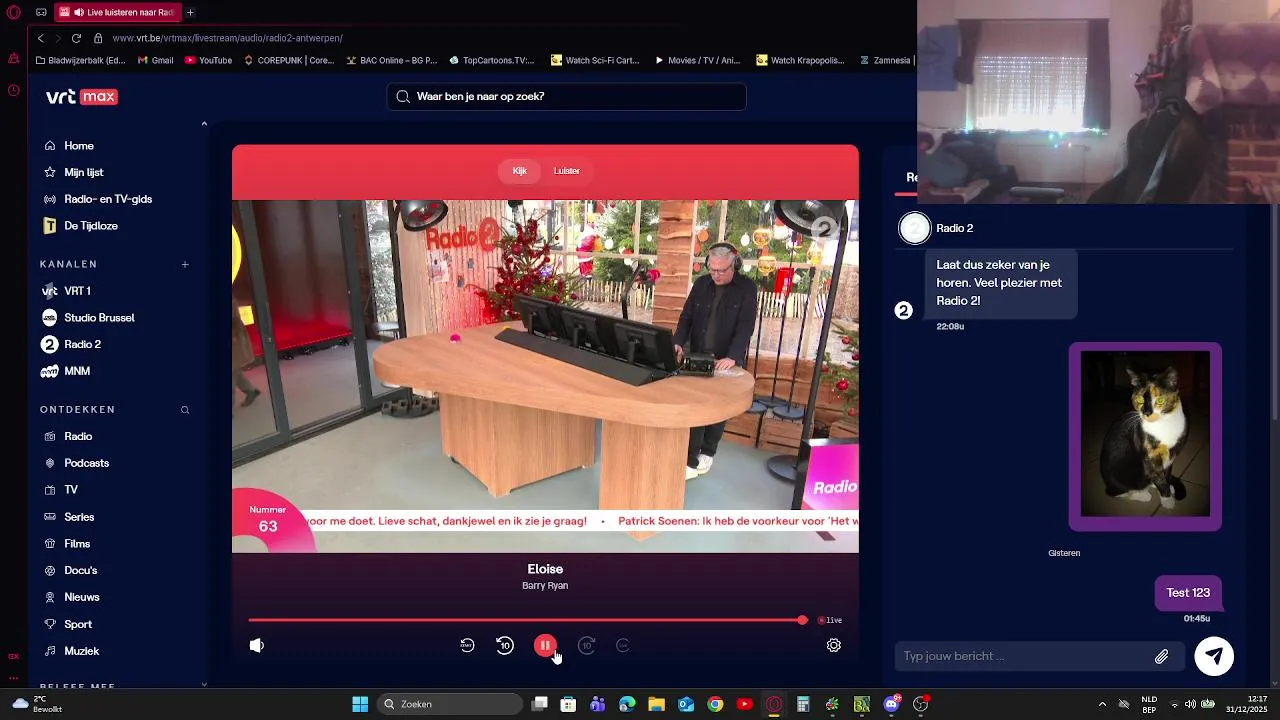The height and width of the screenshot is (720, 1280).
Task: Mute the player volume speaker icon
Action: pos(257,646)
